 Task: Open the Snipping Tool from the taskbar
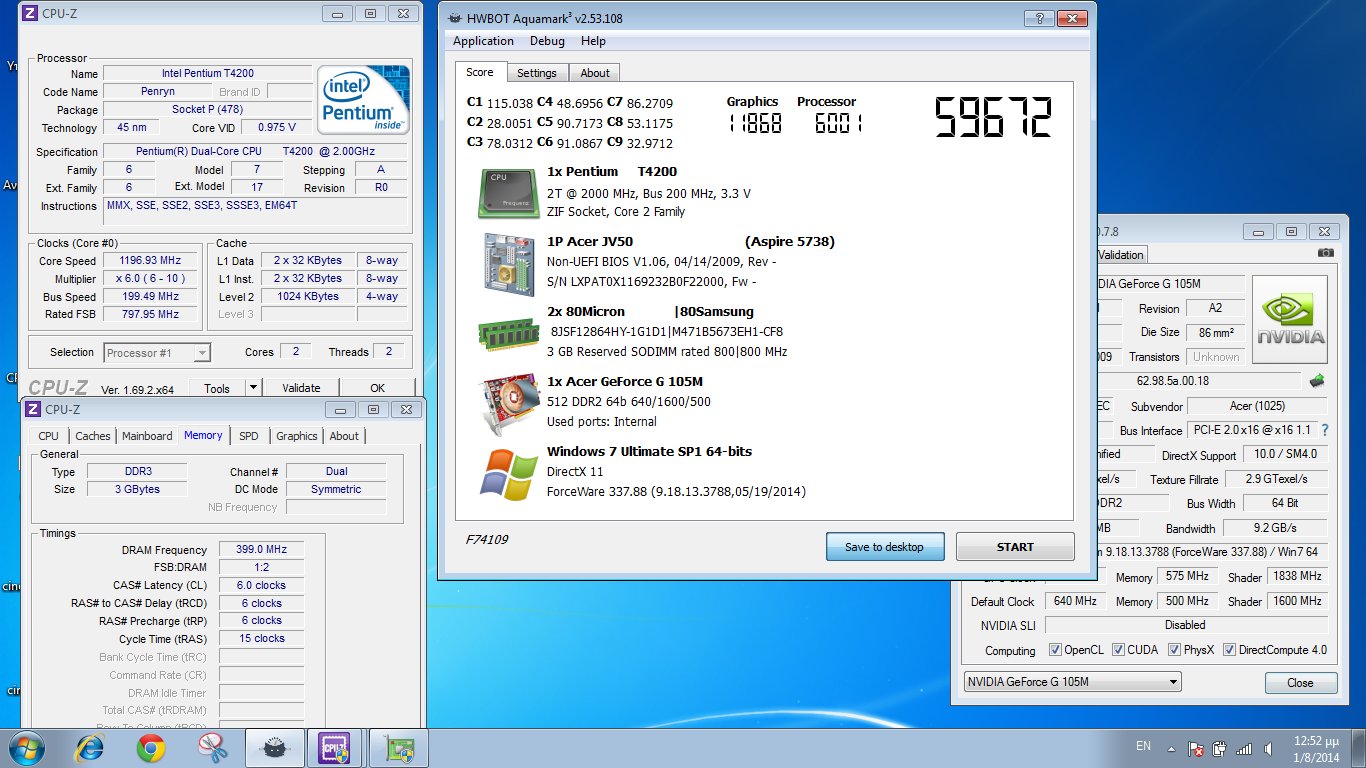[213, 748]
